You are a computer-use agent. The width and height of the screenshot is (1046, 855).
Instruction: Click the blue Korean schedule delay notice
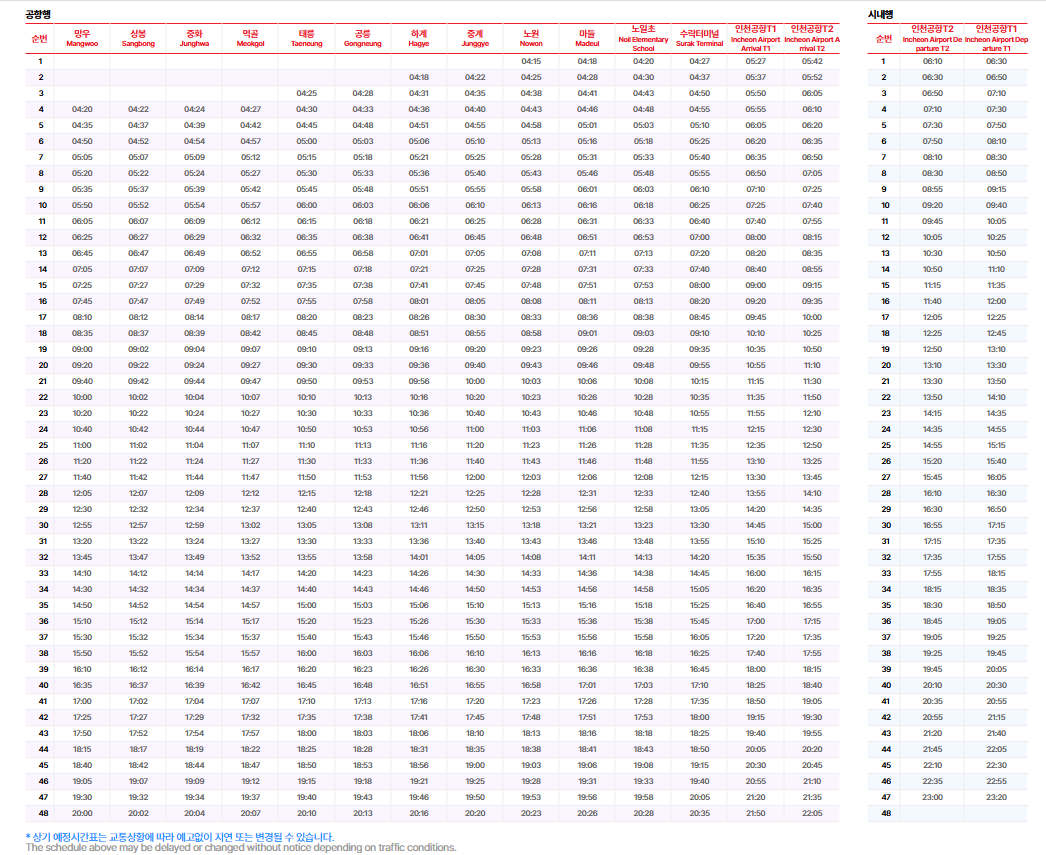click(180, 837)
